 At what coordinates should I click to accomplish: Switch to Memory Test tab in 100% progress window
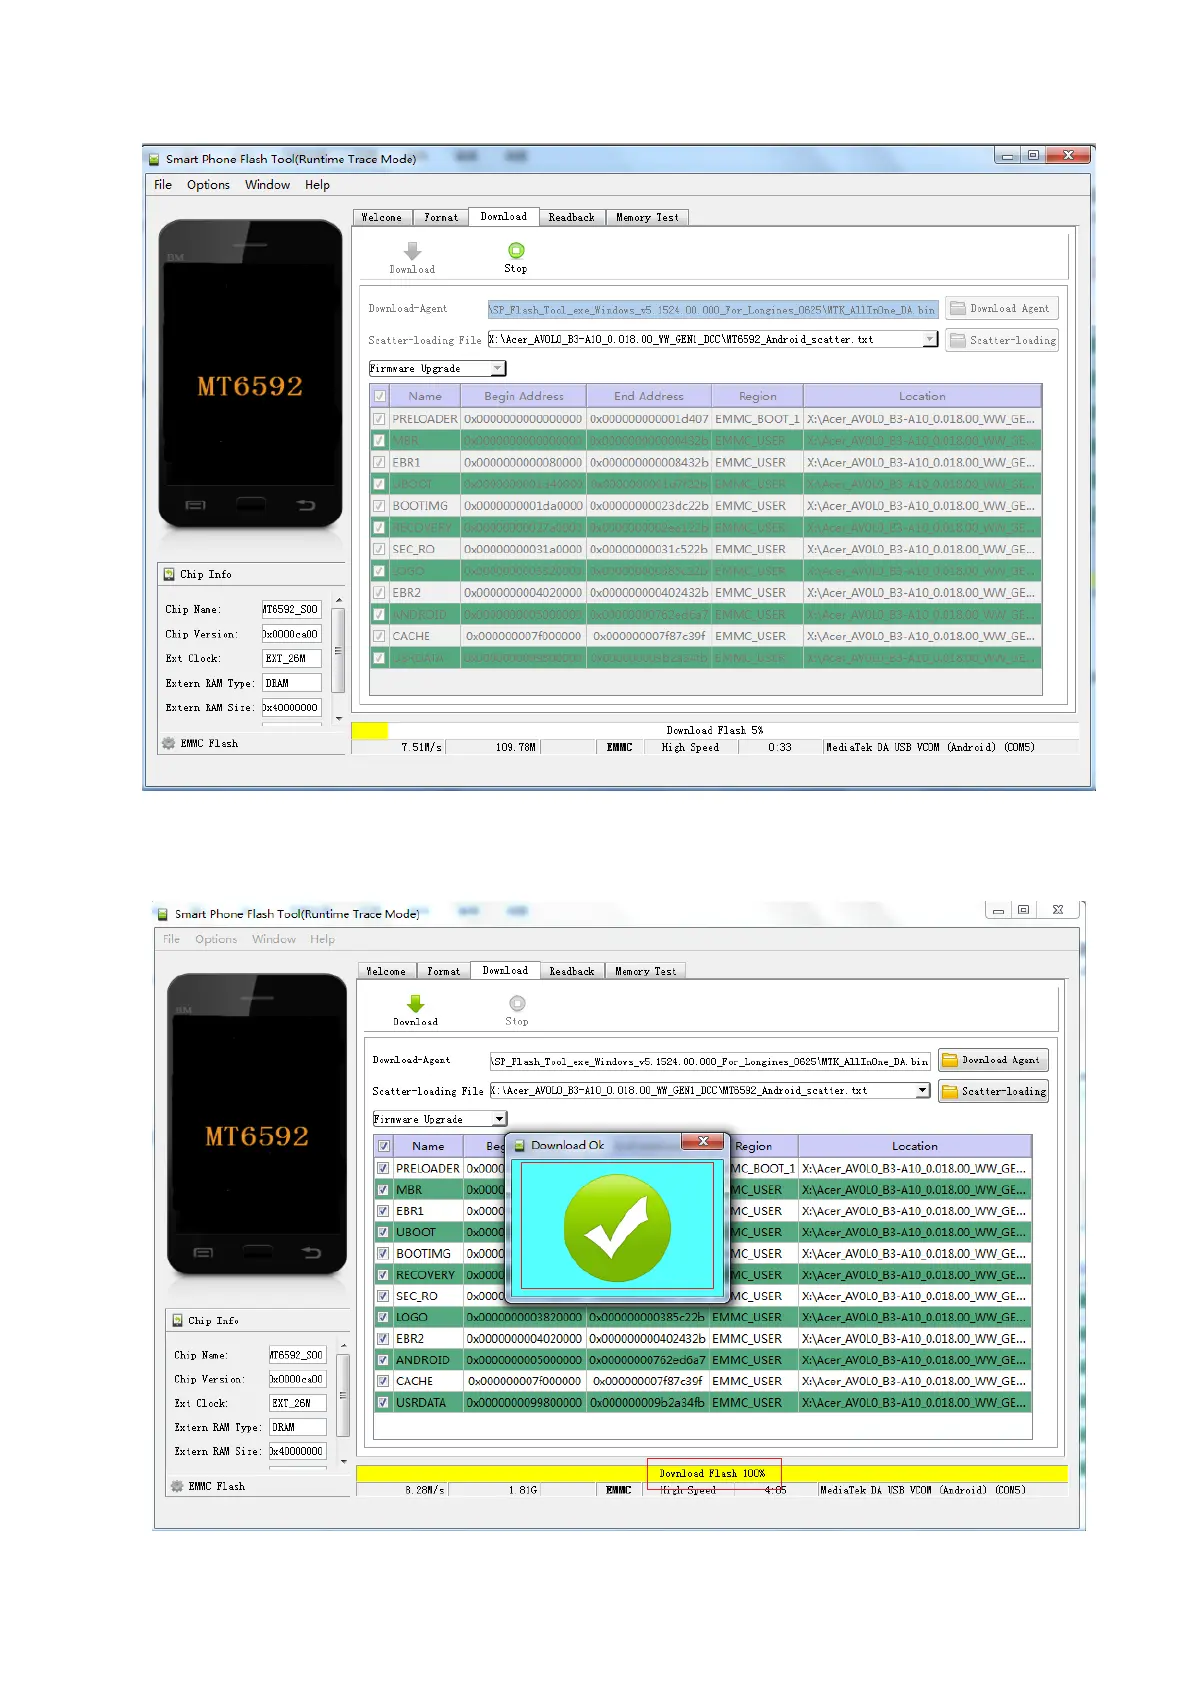(645, 971)
